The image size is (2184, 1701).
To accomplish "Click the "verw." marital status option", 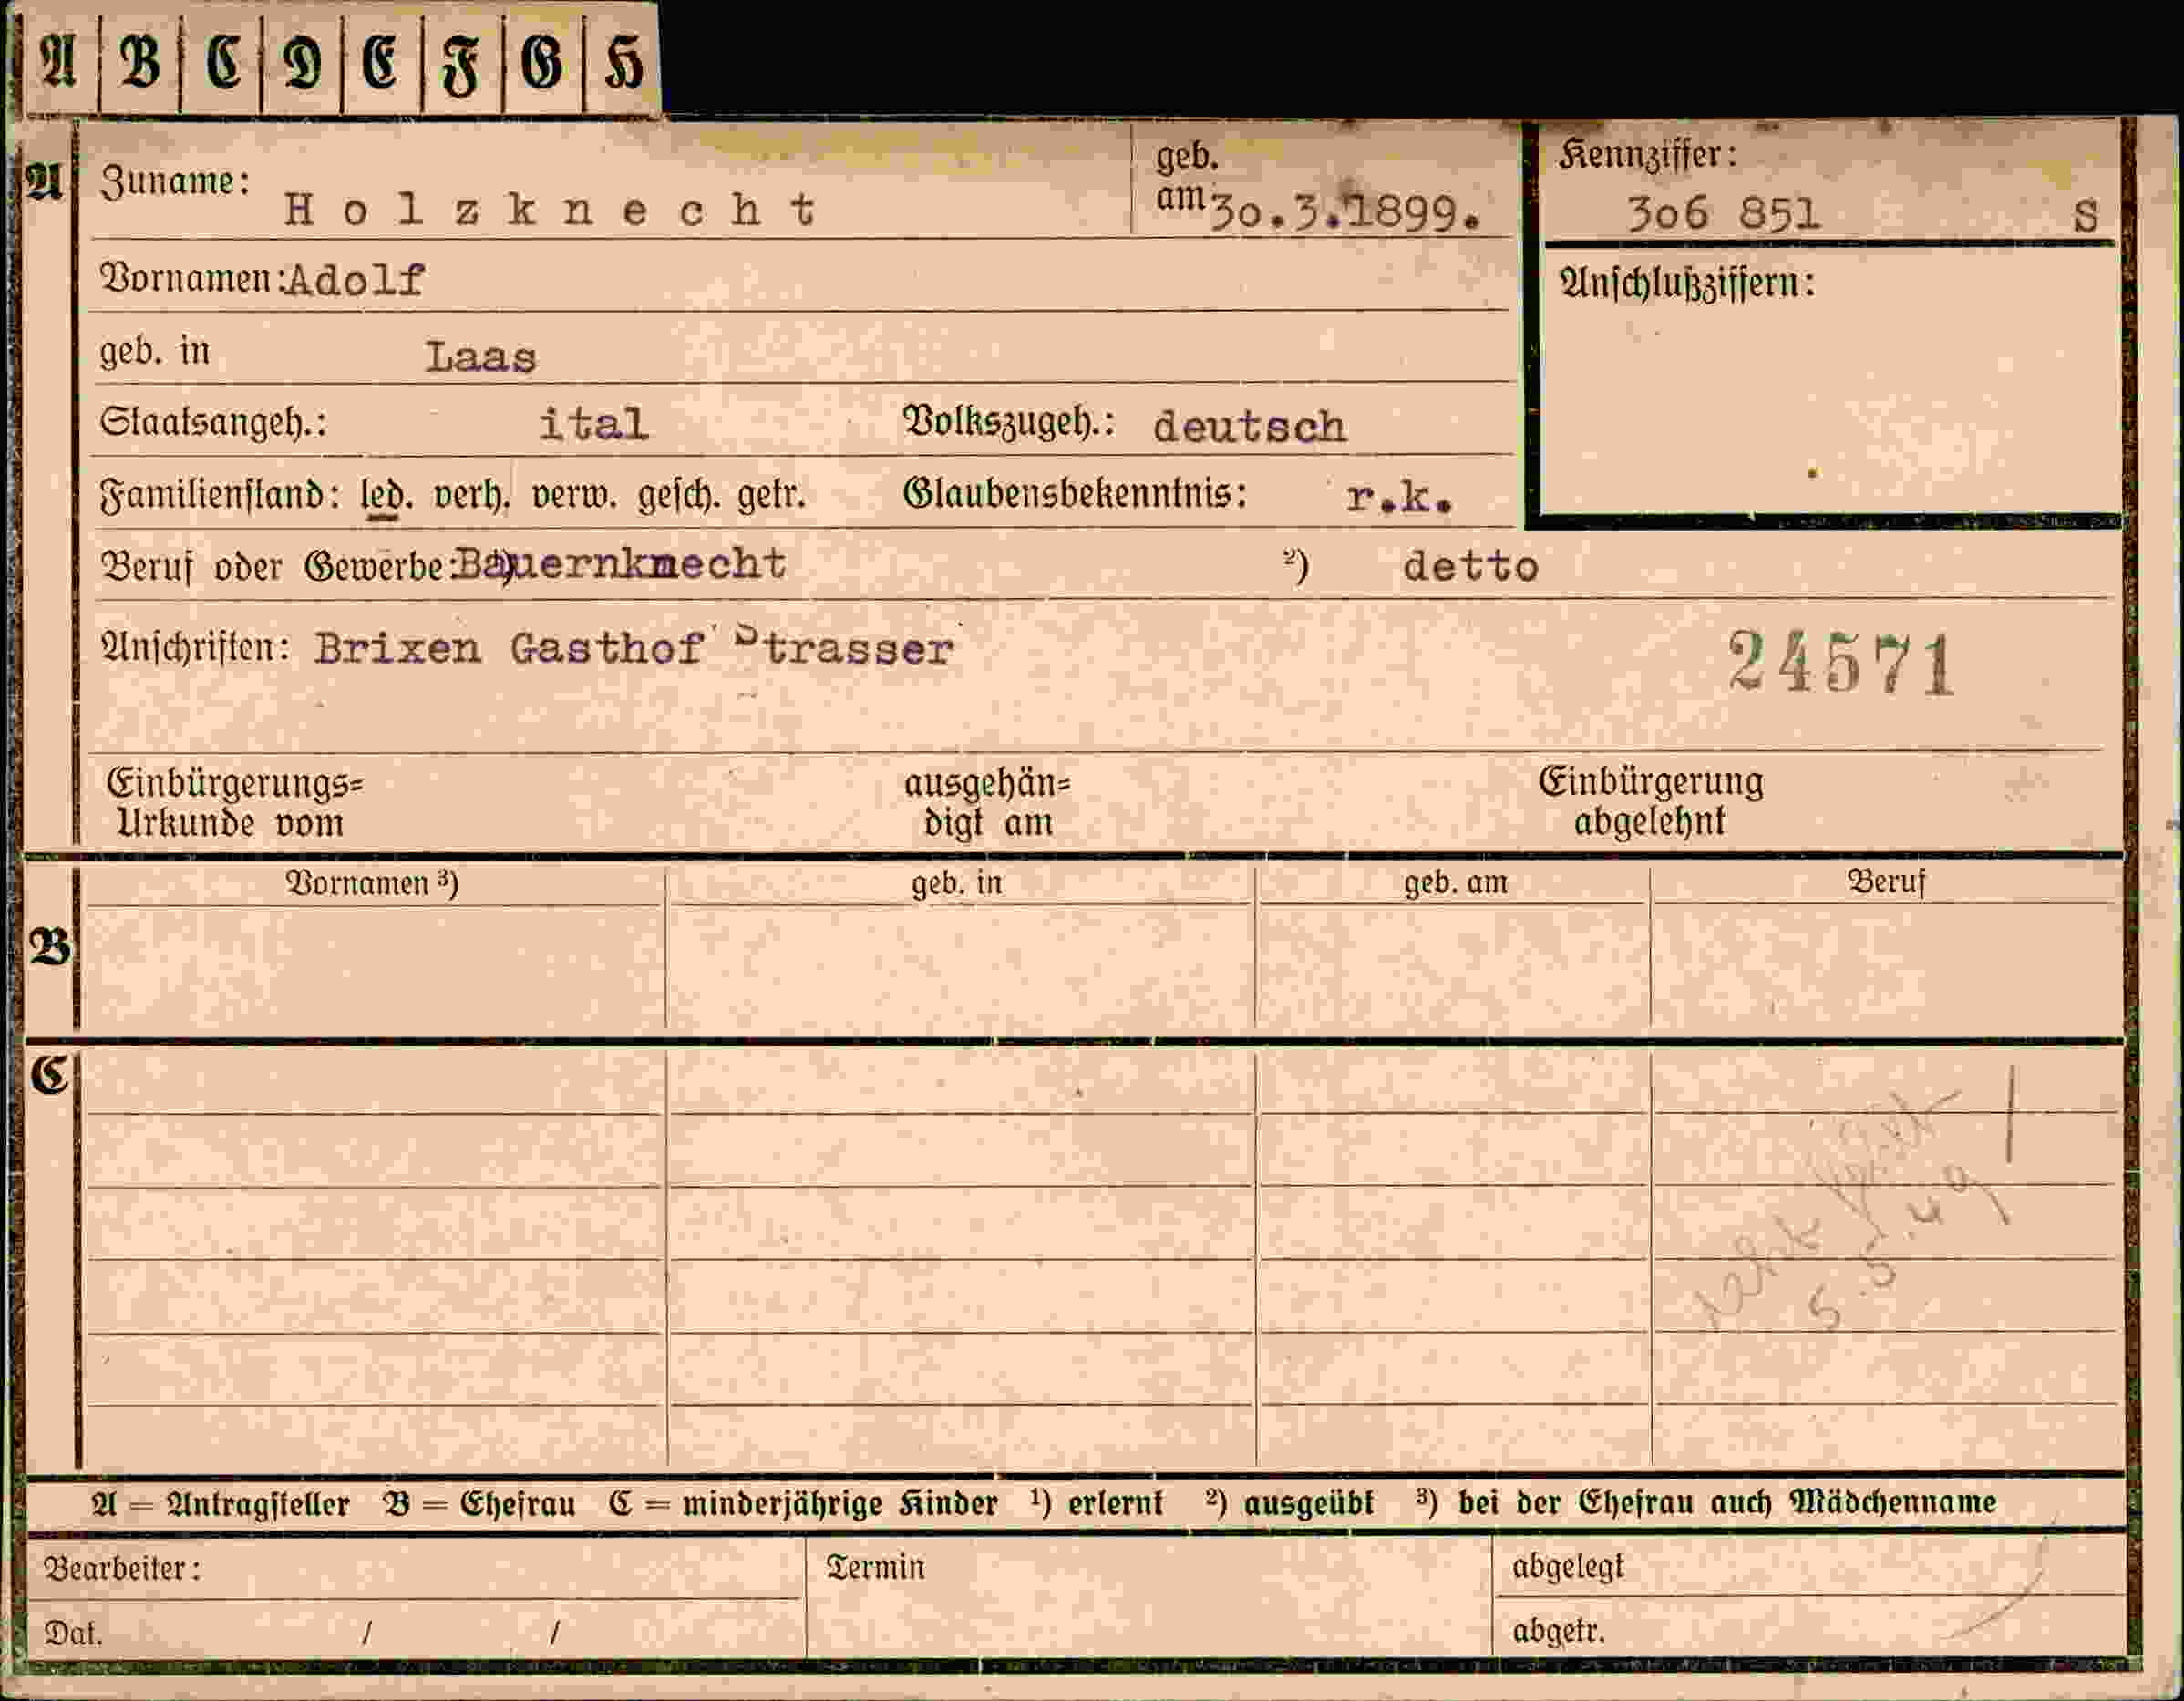I will coord(575,496).
